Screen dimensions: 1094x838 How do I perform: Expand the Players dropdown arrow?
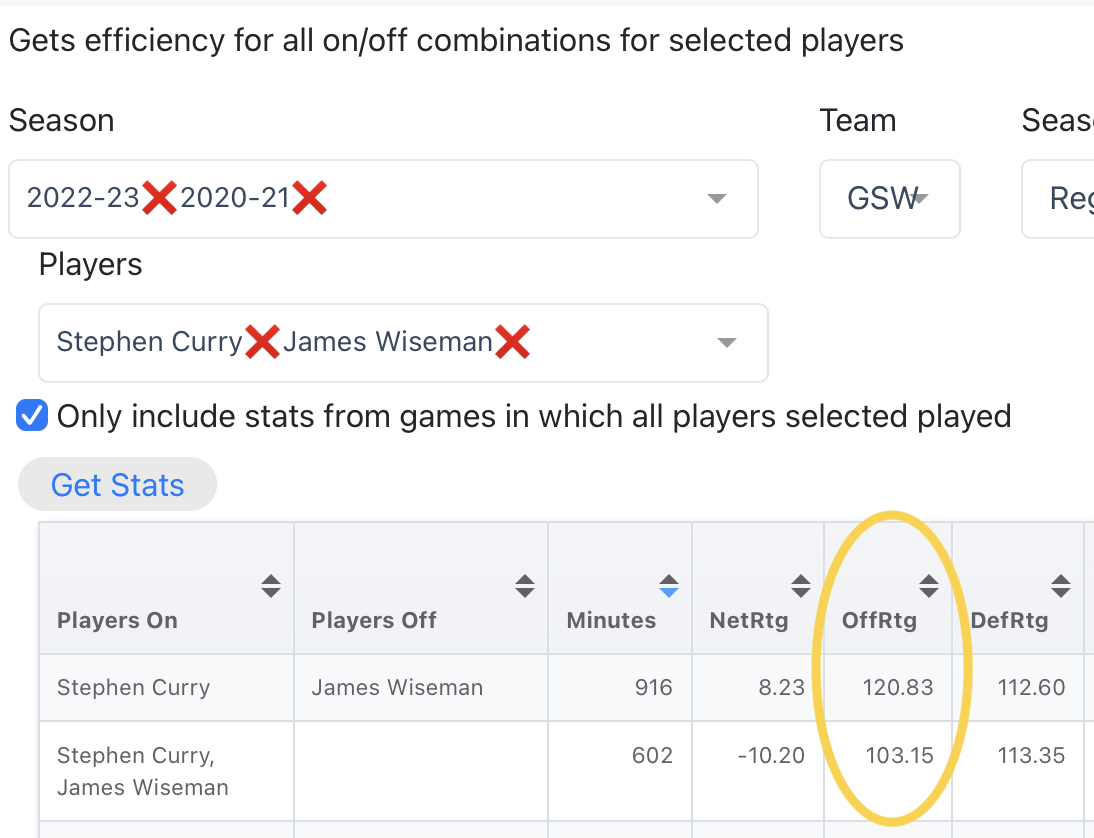click(727, 343)
